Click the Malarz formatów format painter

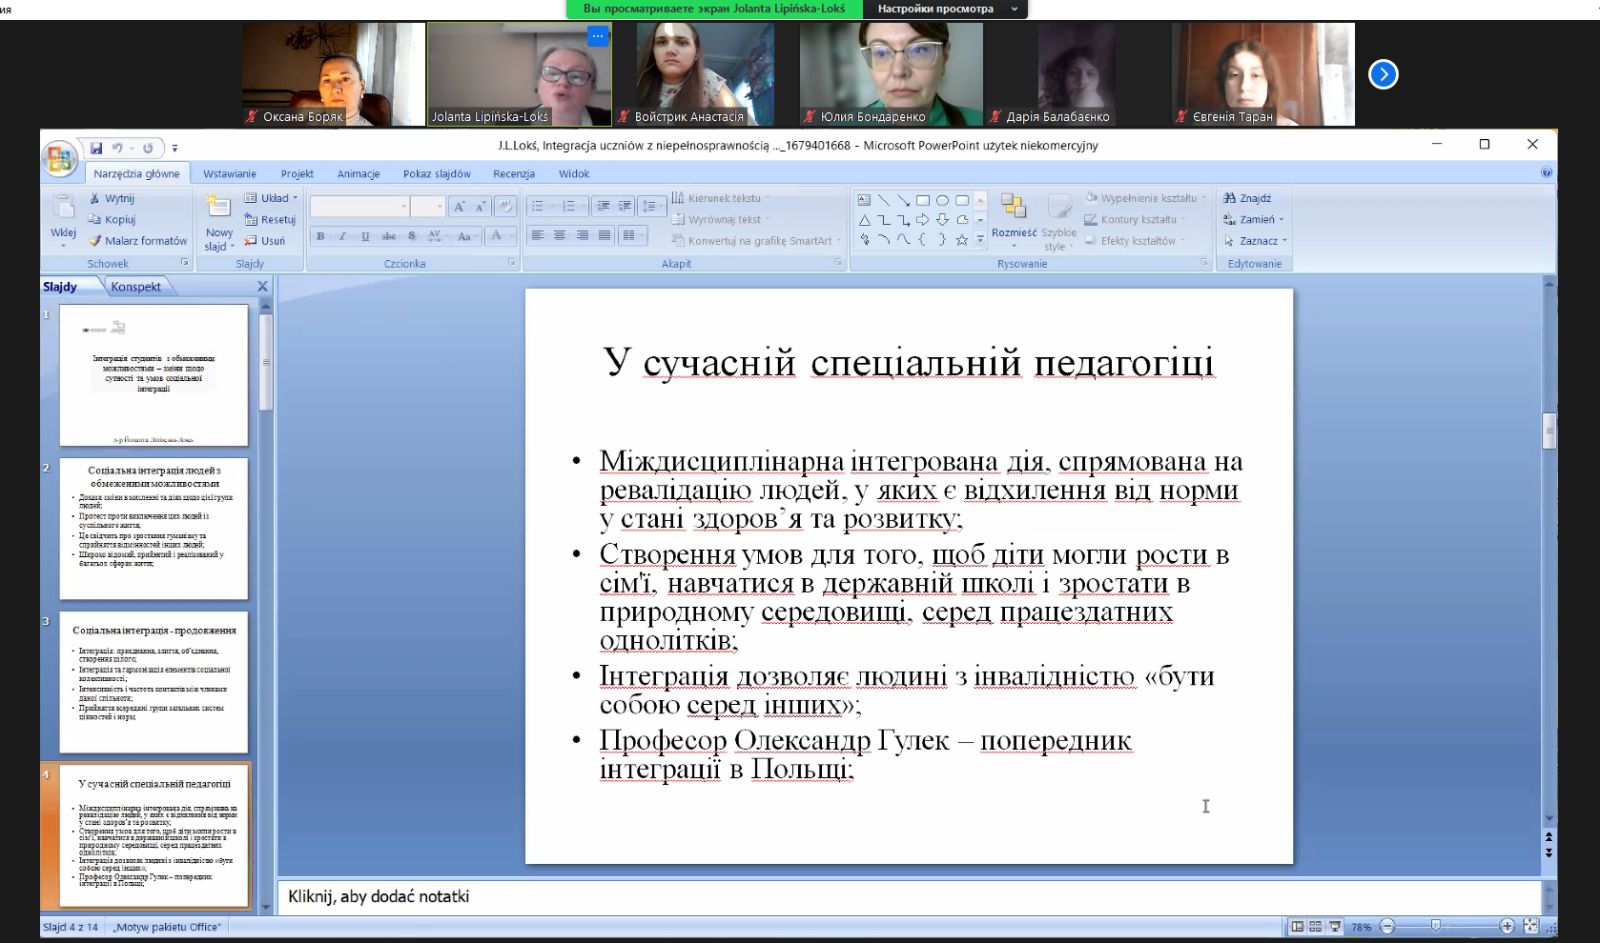[x=138, y=241]
